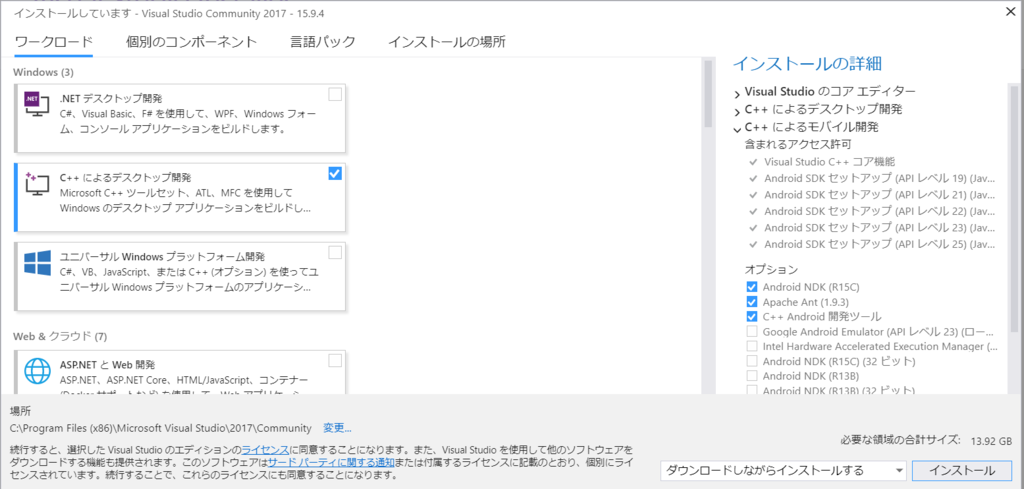Expand C++ によるデスクトップ開発 details section
This screenshot has width=1024, height=489.
coord(737,110)
